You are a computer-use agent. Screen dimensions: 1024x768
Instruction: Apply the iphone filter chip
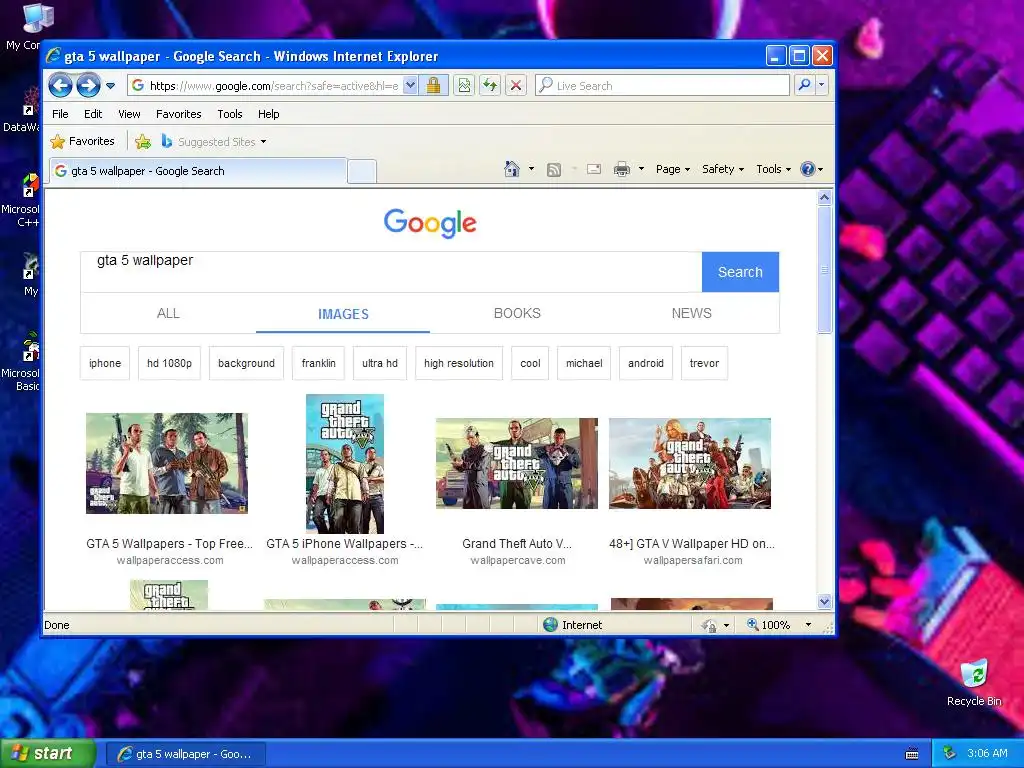click(x=105, y=363)
